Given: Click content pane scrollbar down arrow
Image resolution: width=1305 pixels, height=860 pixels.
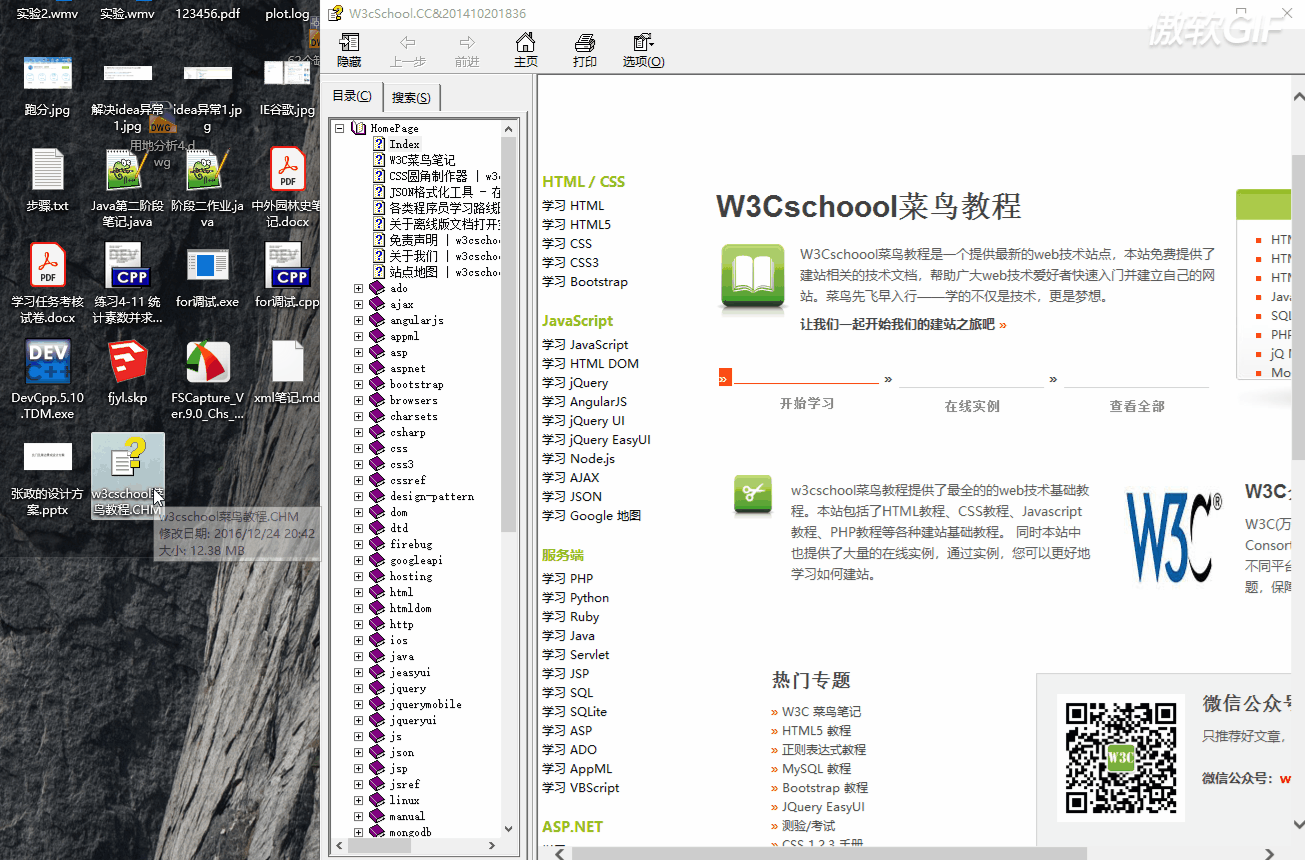Looking at the screenshot, I should click(x=1298, y=824).
